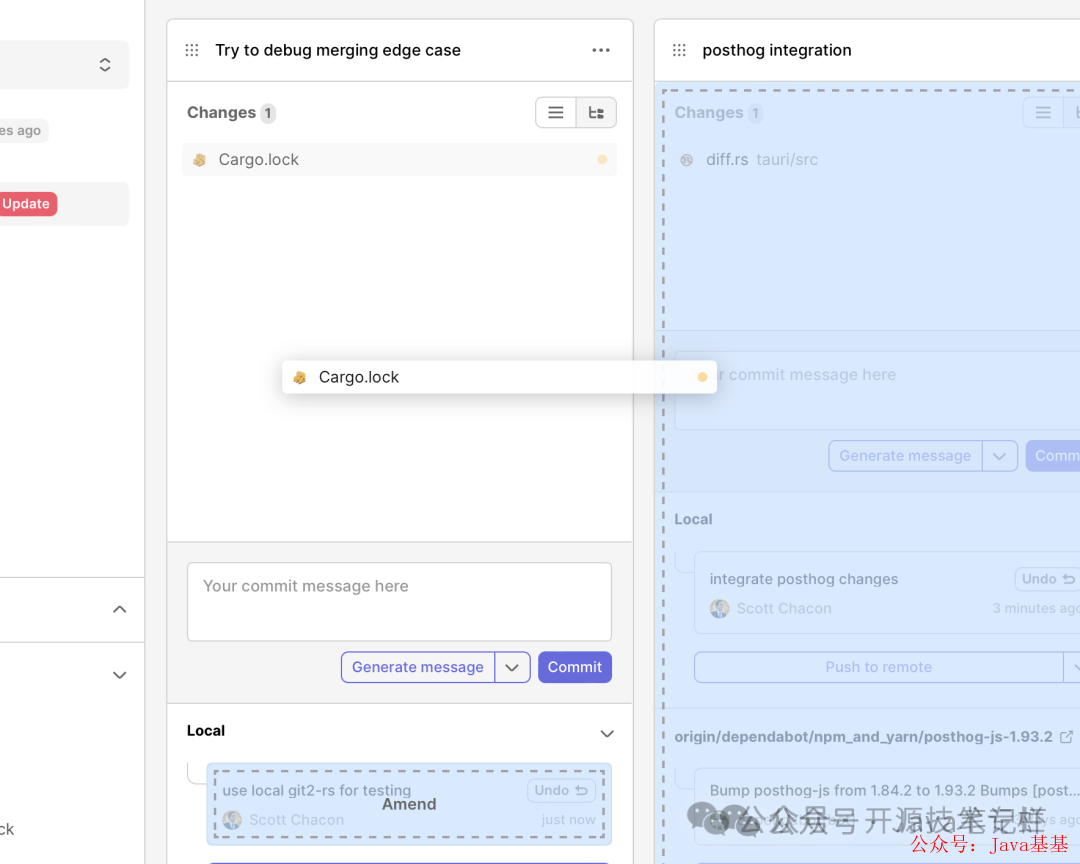Click the diff.rs file icon

[x=687, y=160]
